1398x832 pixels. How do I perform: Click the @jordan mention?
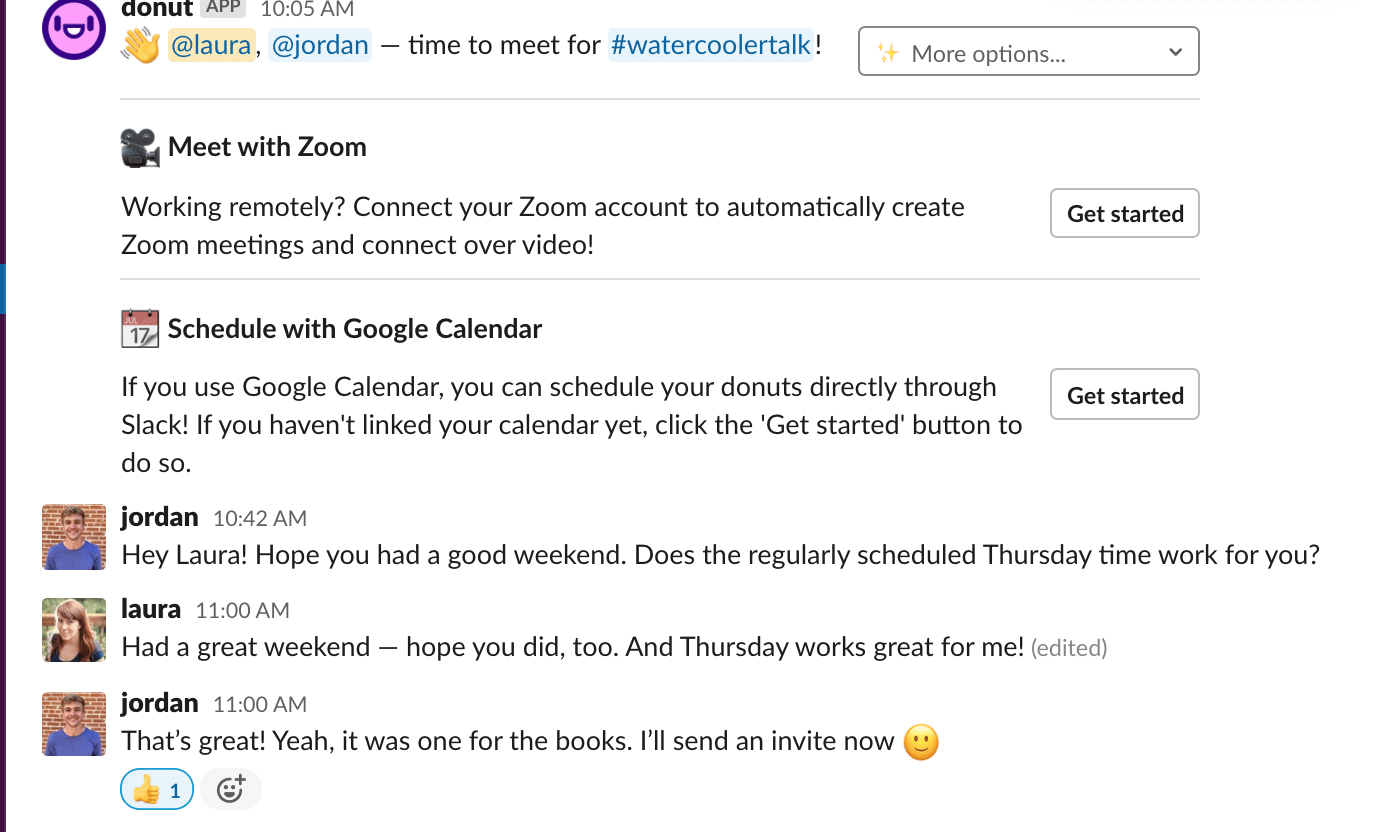click(x=320, y=45)
